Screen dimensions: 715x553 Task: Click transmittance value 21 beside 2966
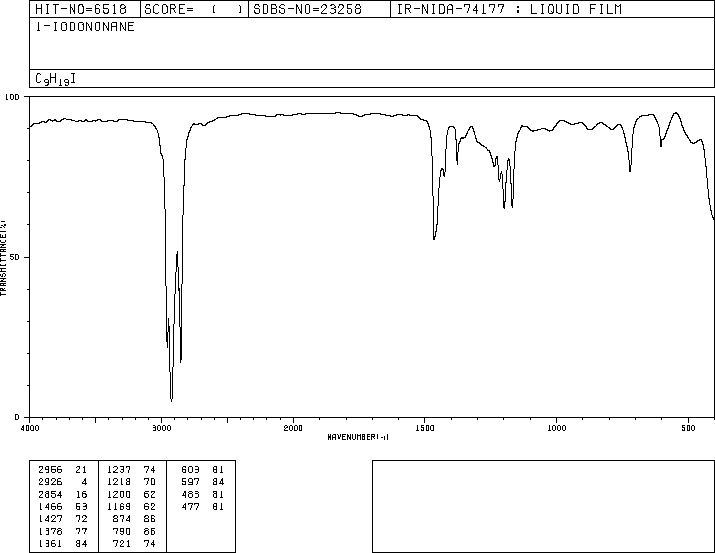(x=81, y=470)
